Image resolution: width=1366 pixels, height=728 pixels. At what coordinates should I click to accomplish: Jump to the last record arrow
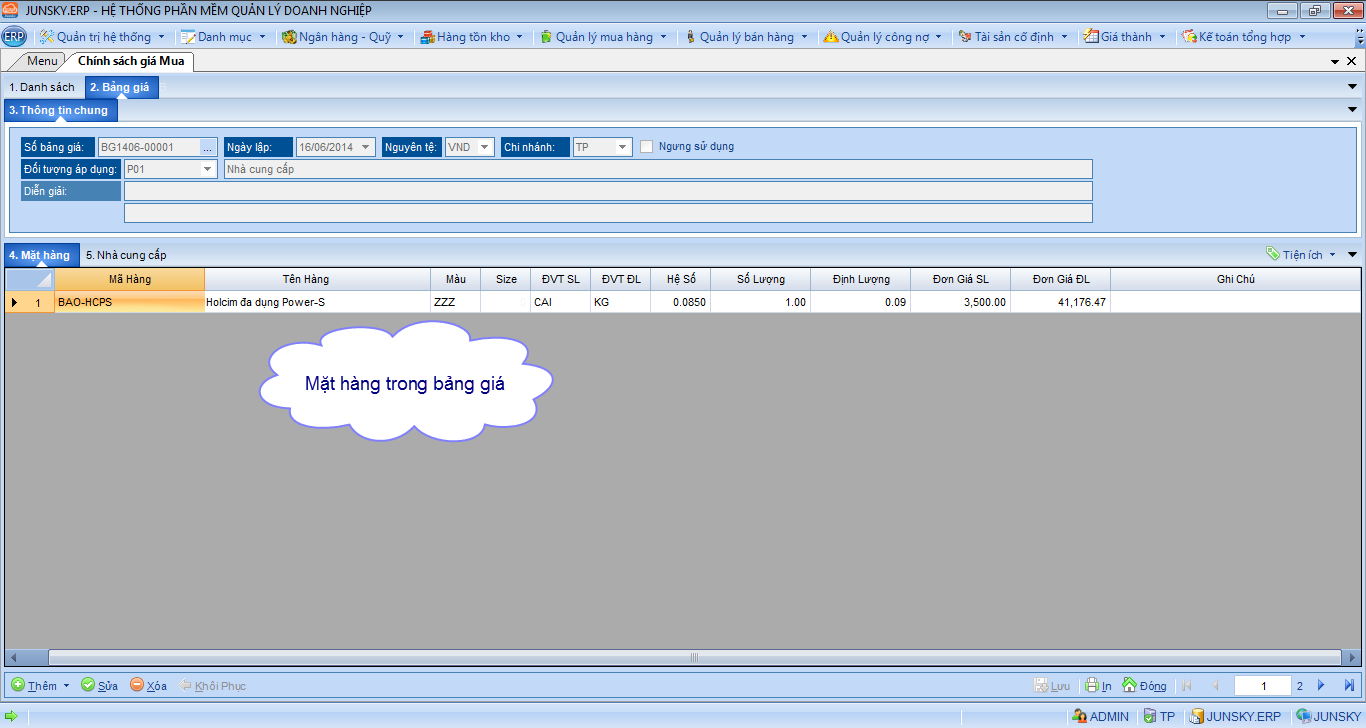pos(1348,685)
